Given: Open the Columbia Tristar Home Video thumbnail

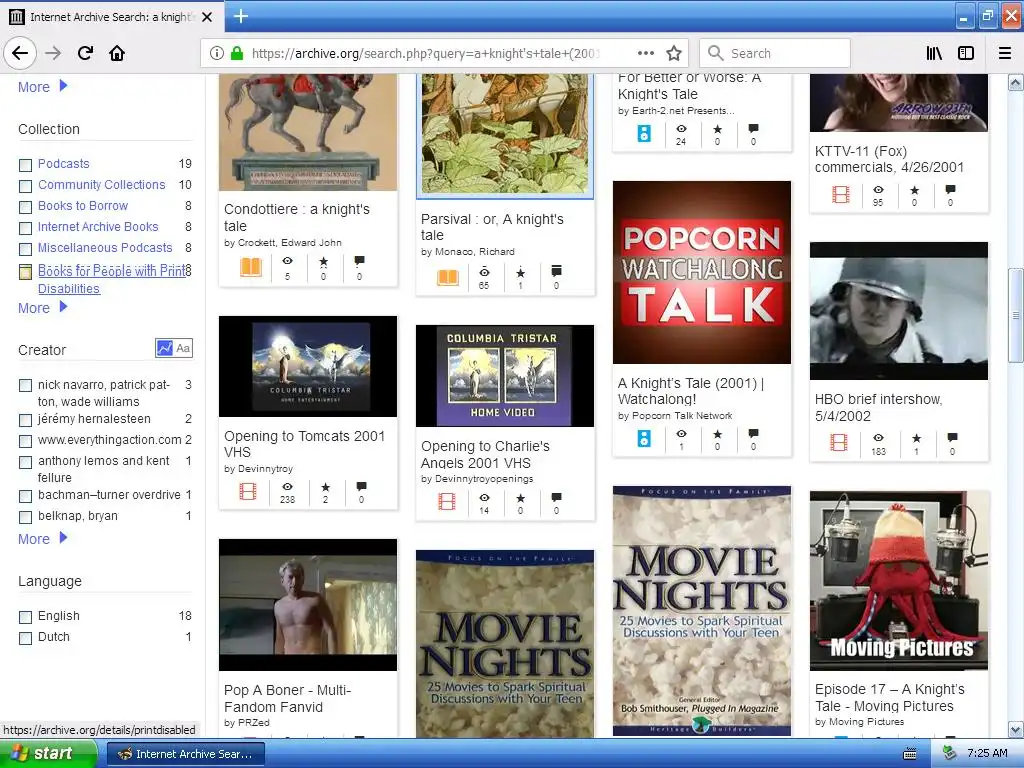Looking at the screenshot, I should (x=505, y=376).
